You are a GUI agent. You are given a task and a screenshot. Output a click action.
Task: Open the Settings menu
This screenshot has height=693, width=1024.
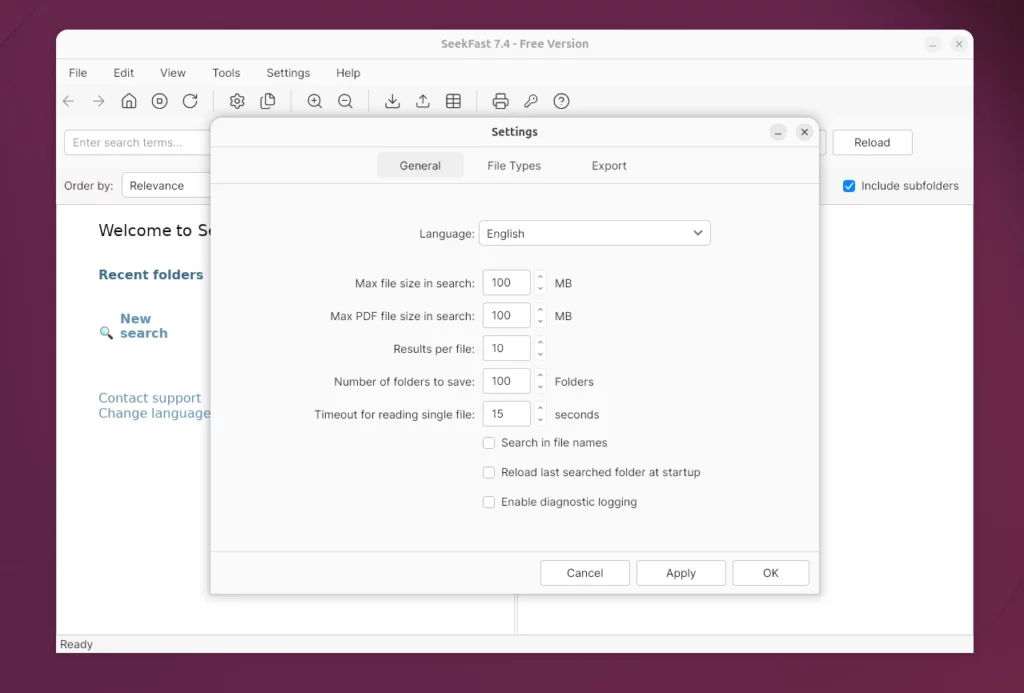coord(288,73)
